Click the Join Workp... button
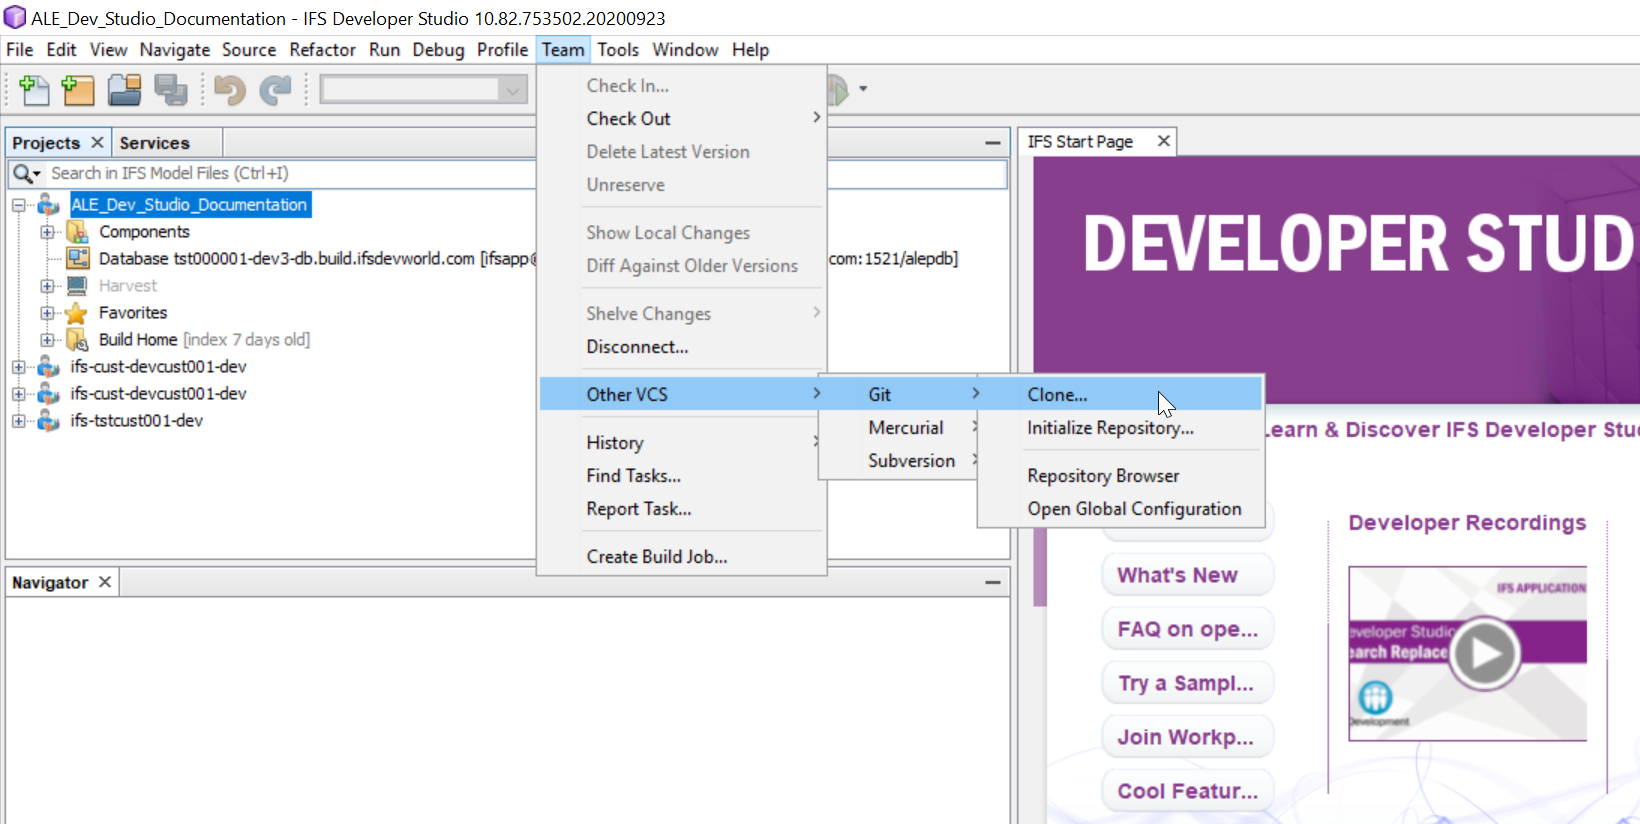Screen dimensions: 1640x824 click(x=1188, y=737)
